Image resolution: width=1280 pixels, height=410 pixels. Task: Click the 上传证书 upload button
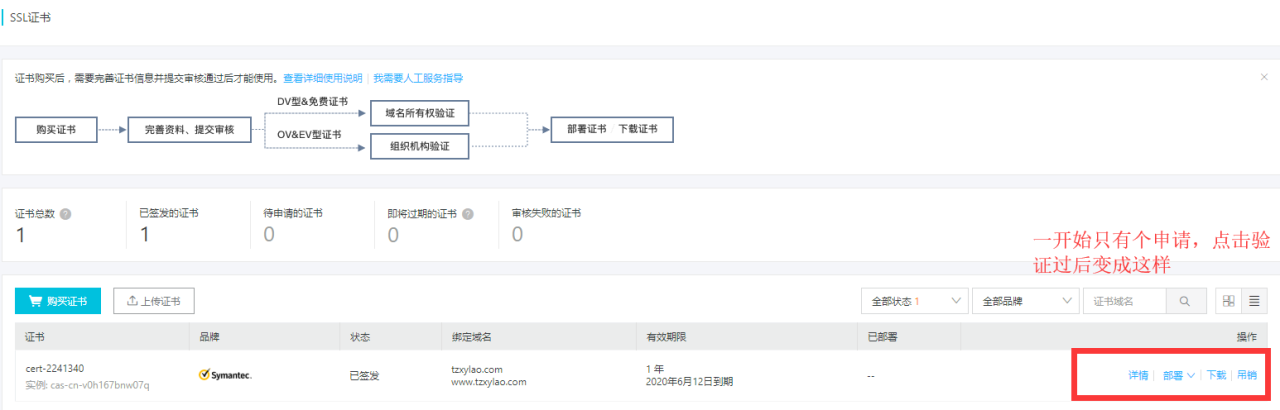(x=154, y=301)
